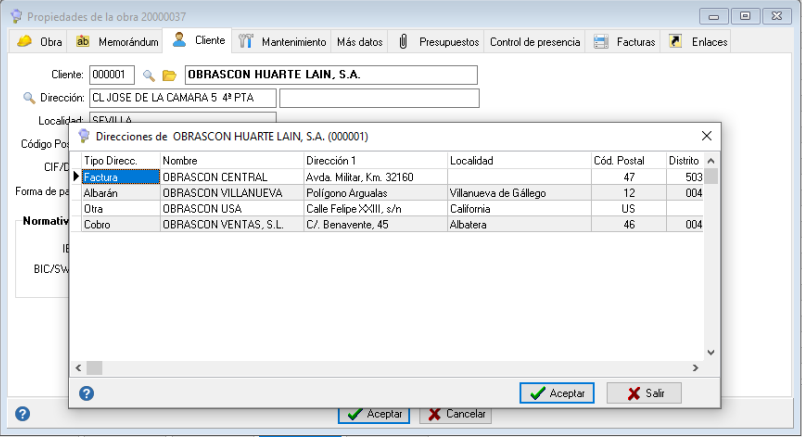The height and width of the screenshot is (437, 802).
Task: Click Avda. Militar, Km. 32160 address cell
Action: click(375, 177)
